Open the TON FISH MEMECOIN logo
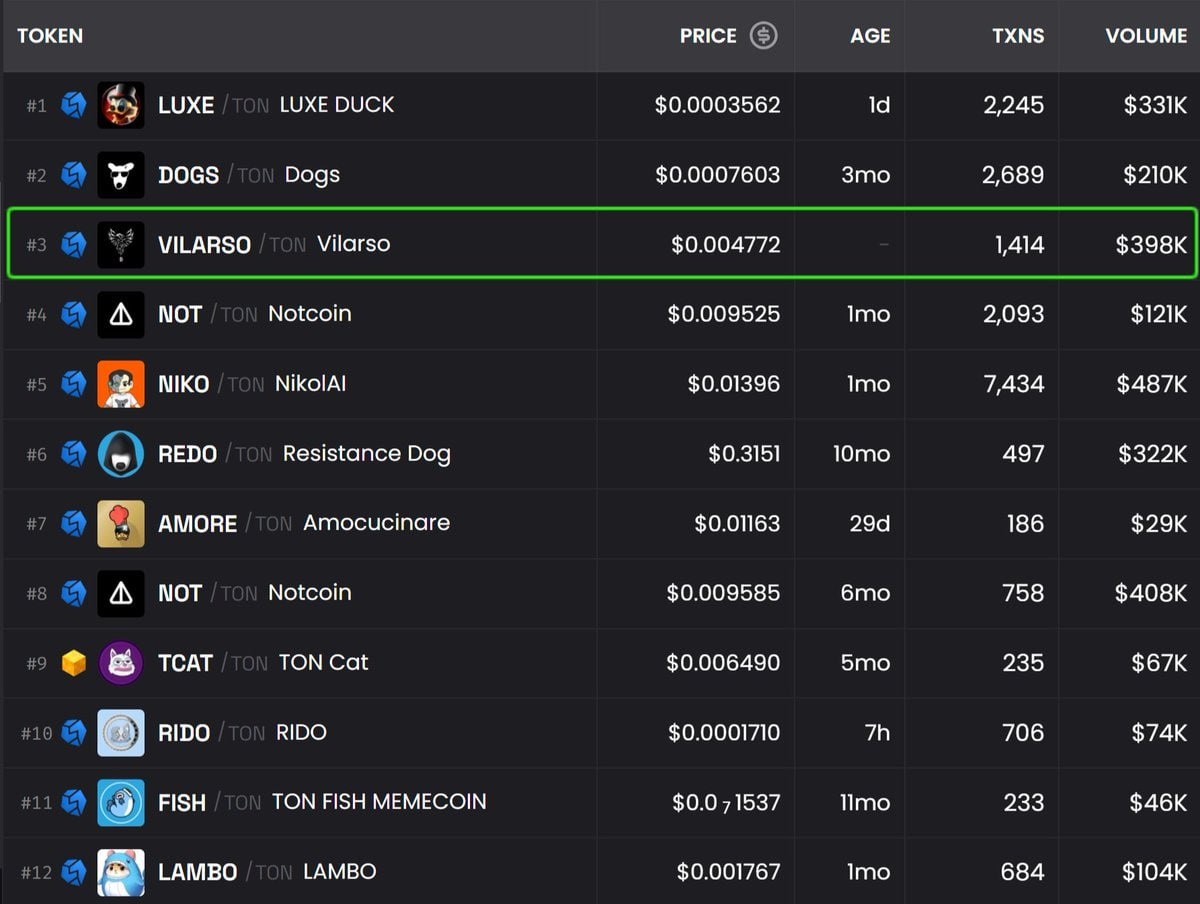1200x904 pixels. pyautogui.click(x=121, y=802)
